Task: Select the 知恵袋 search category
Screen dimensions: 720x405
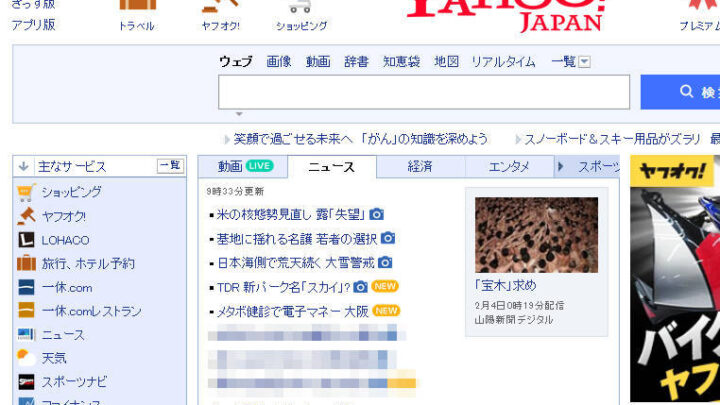Action: point(401,62)
